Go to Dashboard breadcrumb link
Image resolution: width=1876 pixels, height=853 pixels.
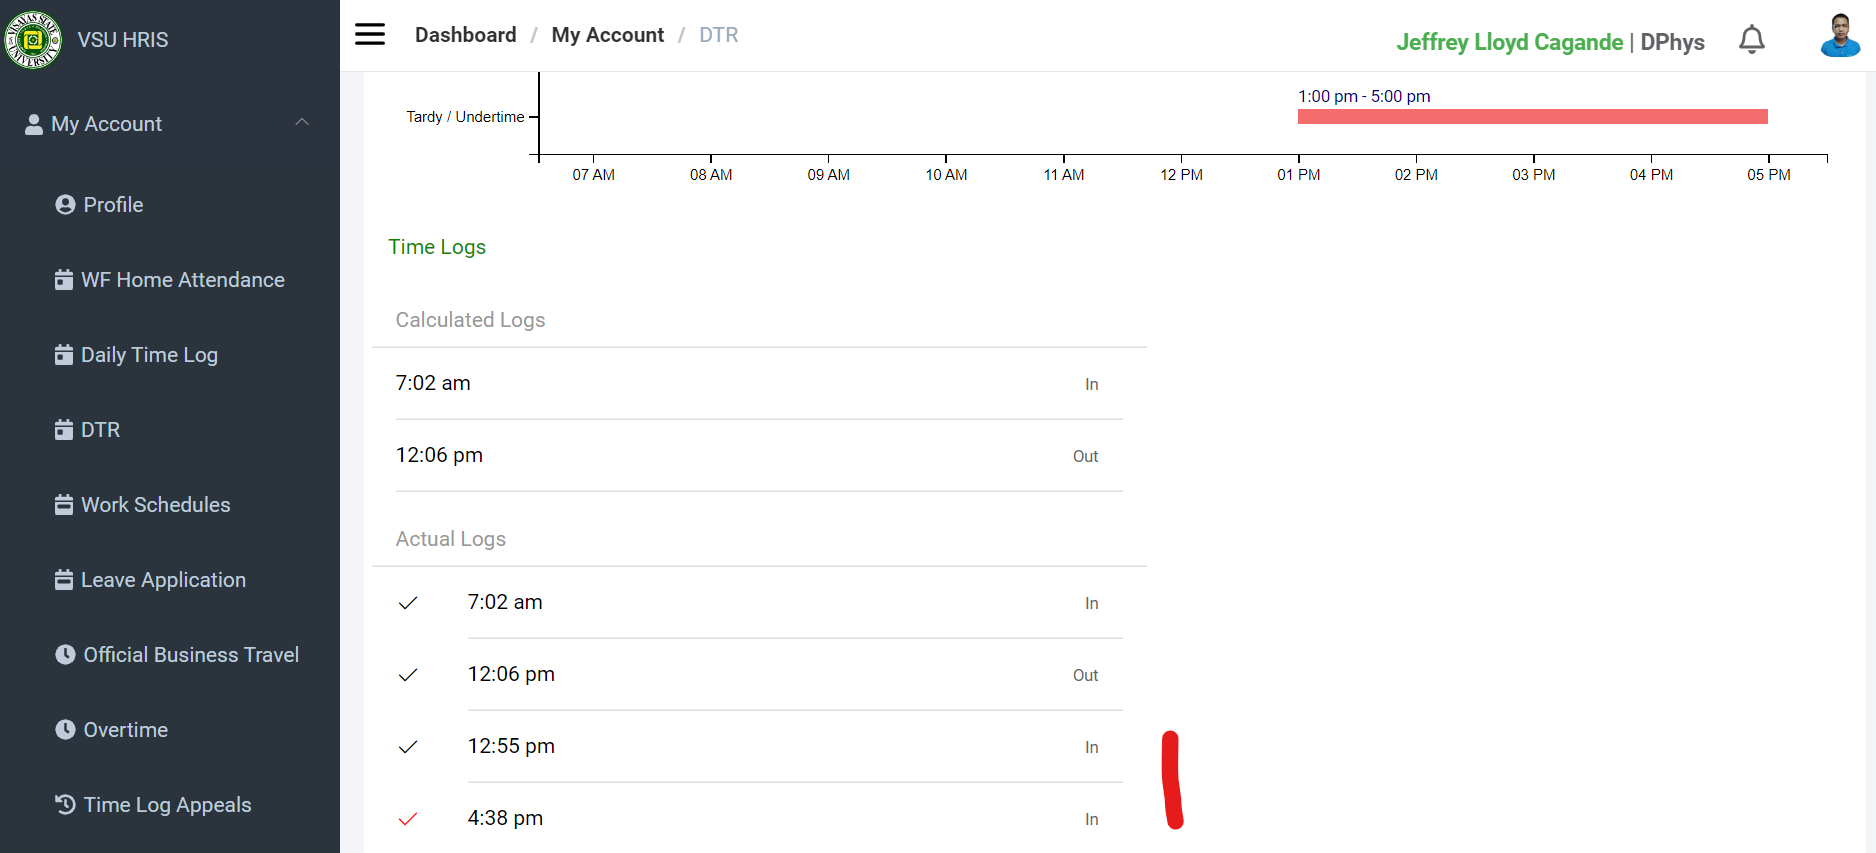click(x=465, y=35)
